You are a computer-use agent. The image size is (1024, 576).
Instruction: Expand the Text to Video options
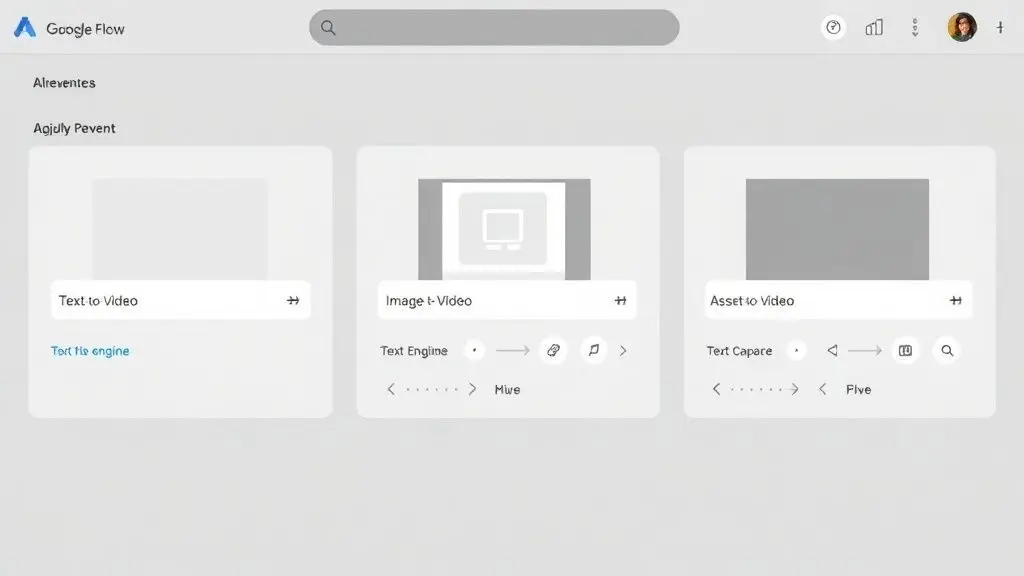[293, 301]
